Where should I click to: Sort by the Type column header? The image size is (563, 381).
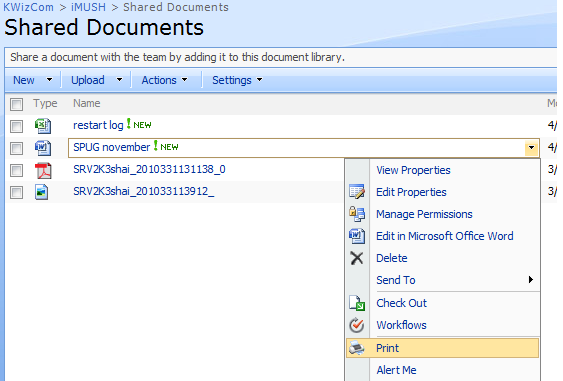(x=45, y=103)
